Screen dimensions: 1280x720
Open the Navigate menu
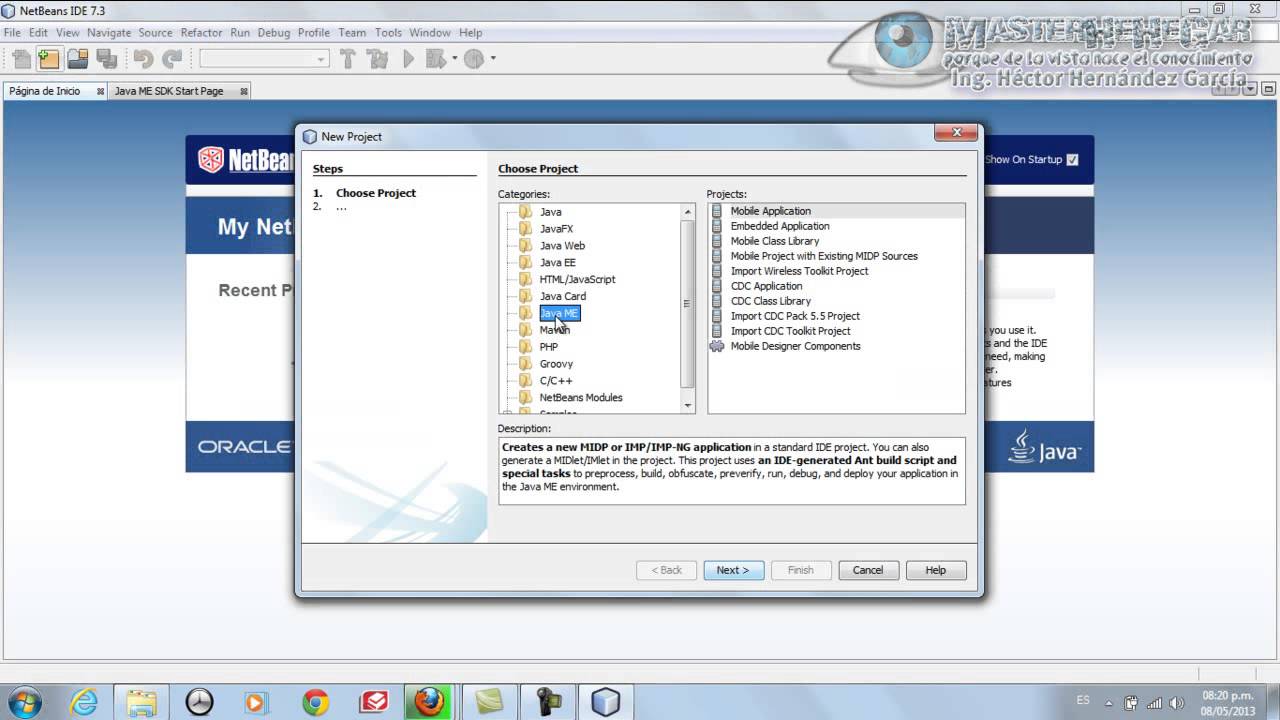[x=108, y=32]
